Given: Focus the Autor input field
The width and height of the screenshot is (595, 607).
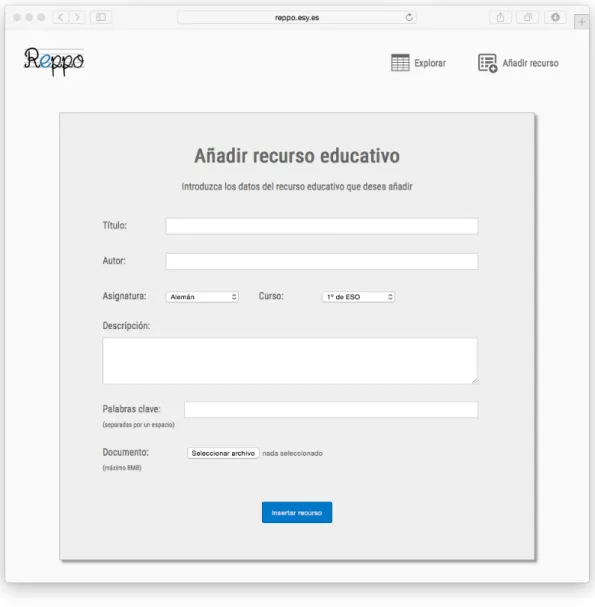Looking at the screenshot, I should click(322, 261).
